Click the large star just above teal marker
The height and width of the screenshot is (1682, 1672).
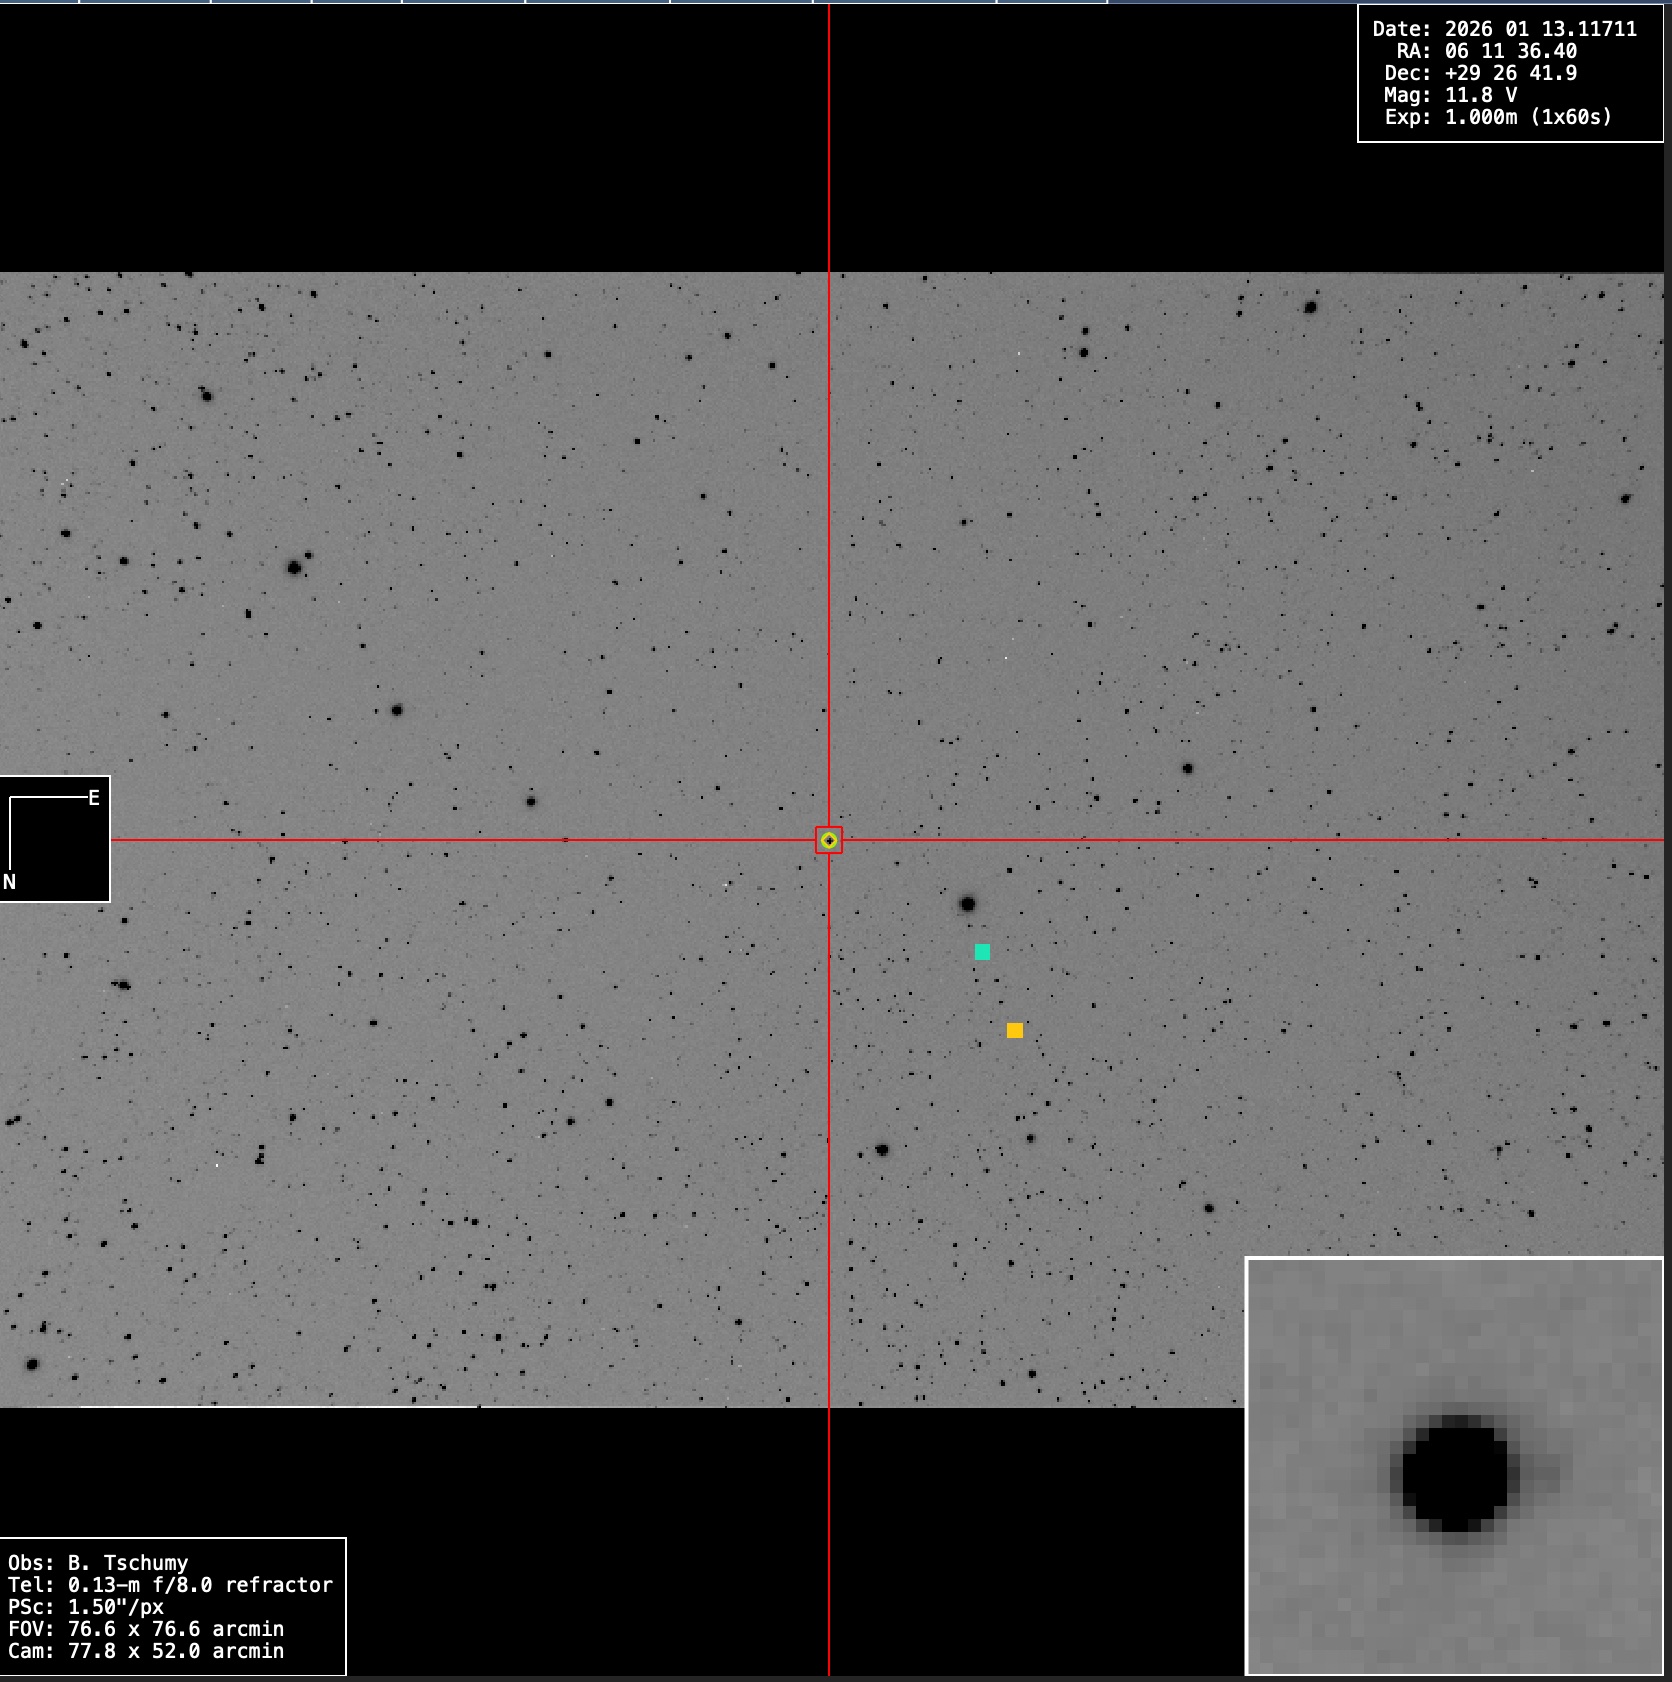(x=967, y=904)
